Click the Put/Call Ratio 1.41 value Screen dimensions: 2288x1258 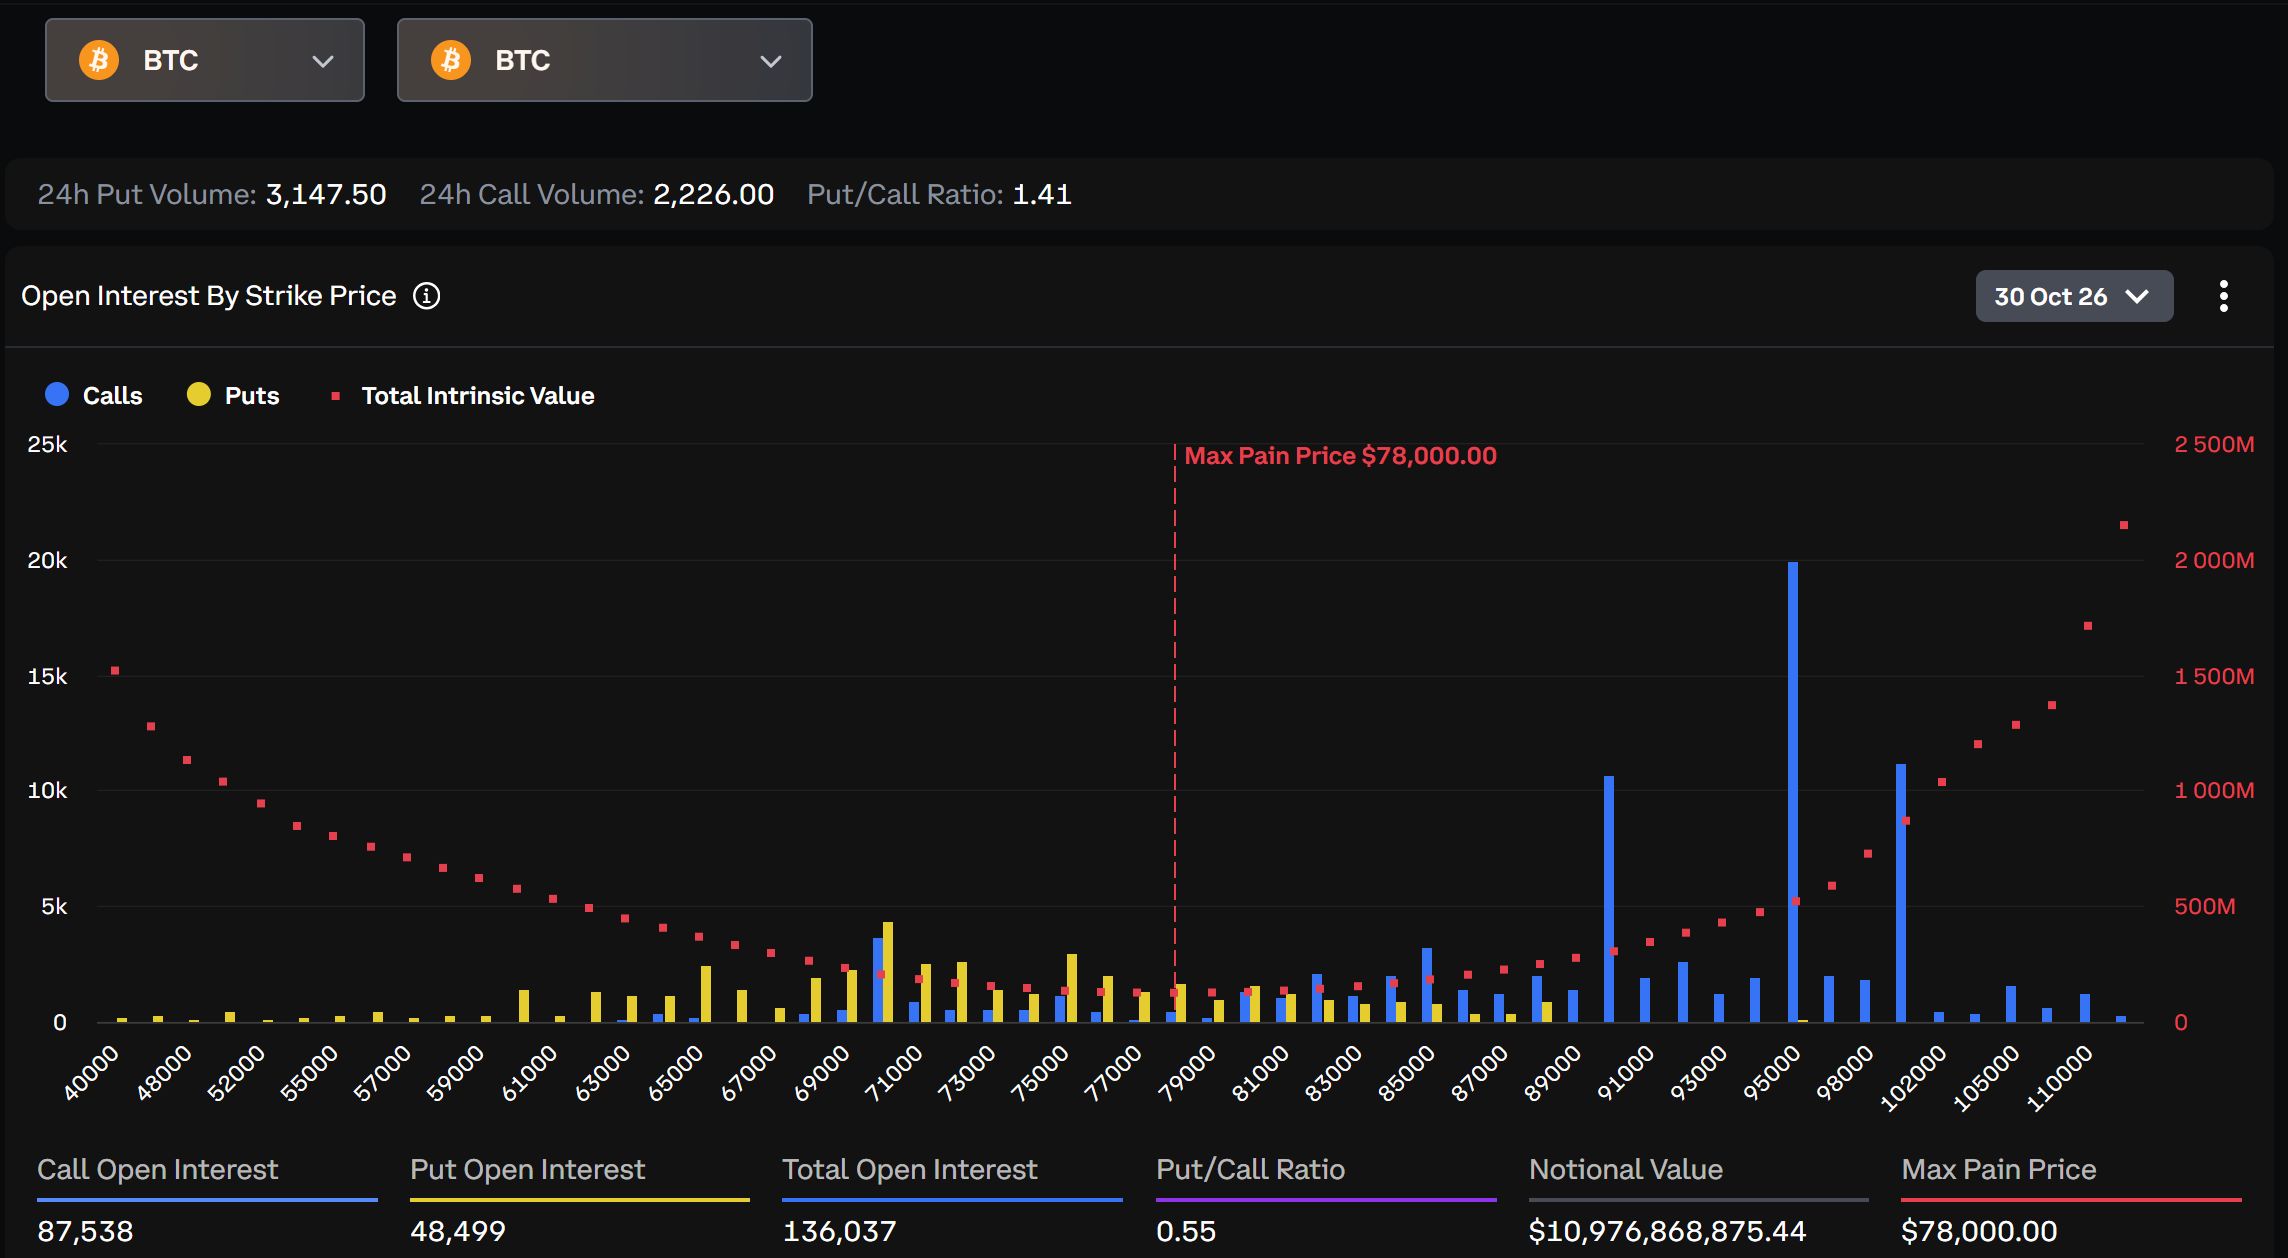click(x=1041, y=194)
